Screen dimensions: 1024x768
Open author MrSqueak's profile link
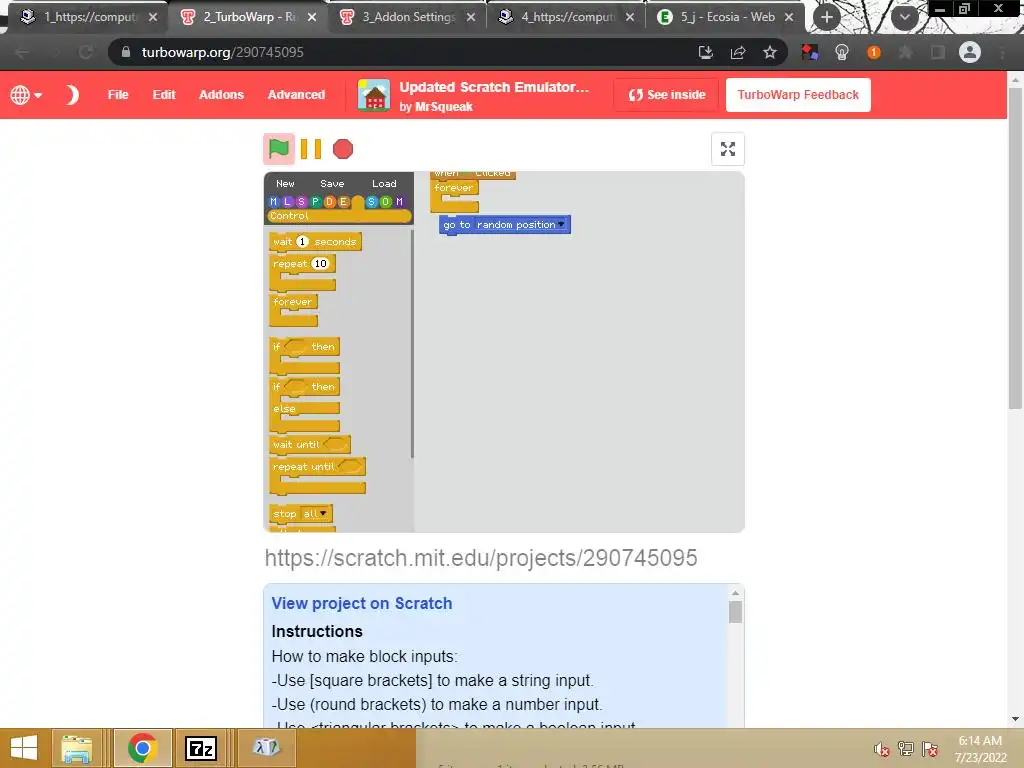point(443,106)
